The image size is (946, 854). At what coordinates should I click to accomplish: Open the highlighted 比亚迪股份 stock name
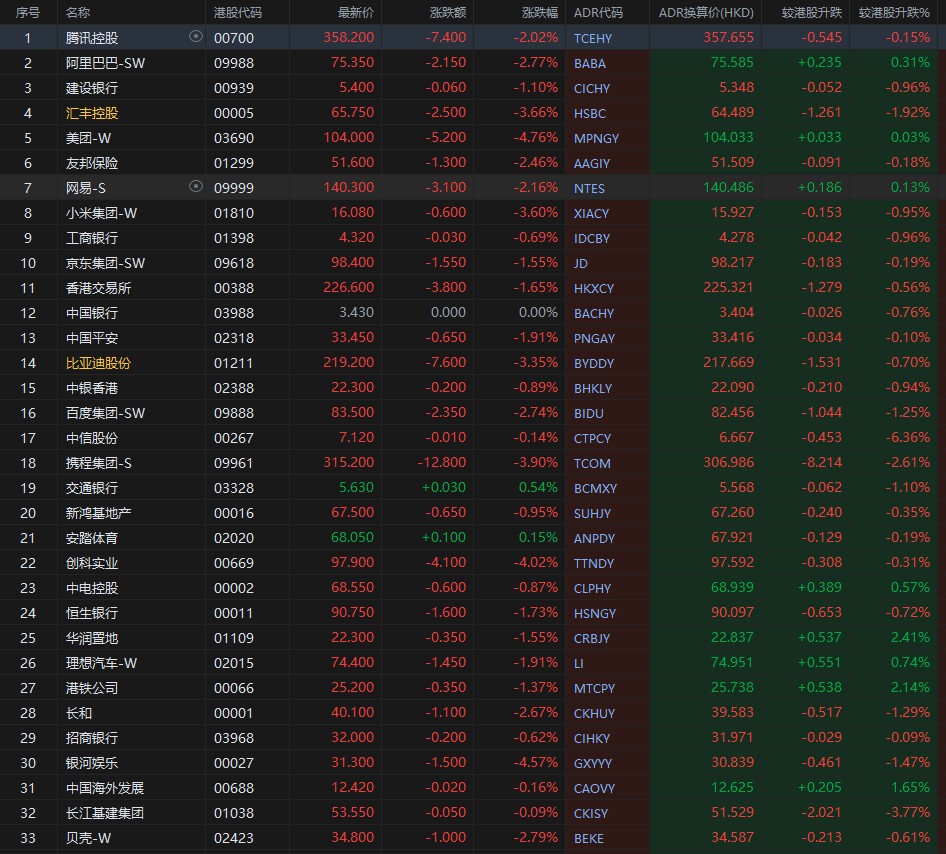(x=98, y=363)
